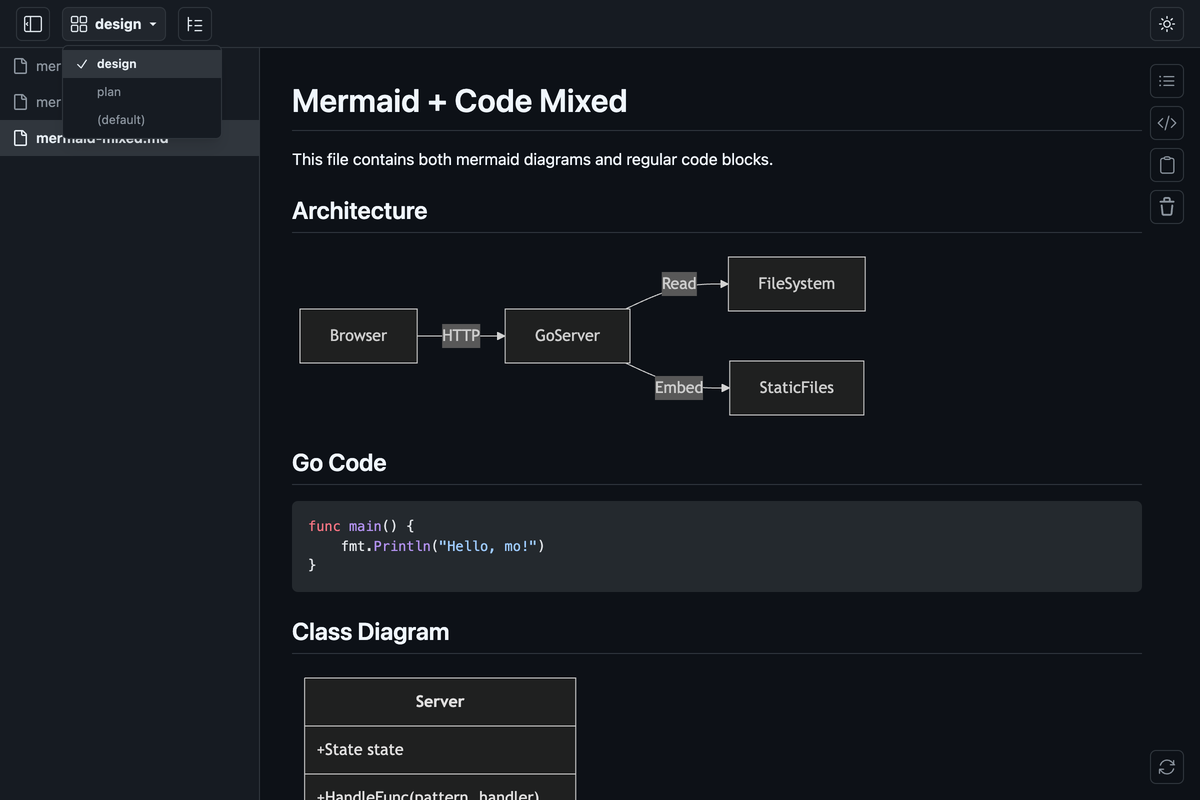Click the Browser node in the diagram
Screen dimensions: 1200x800
[x=359, y=336]
